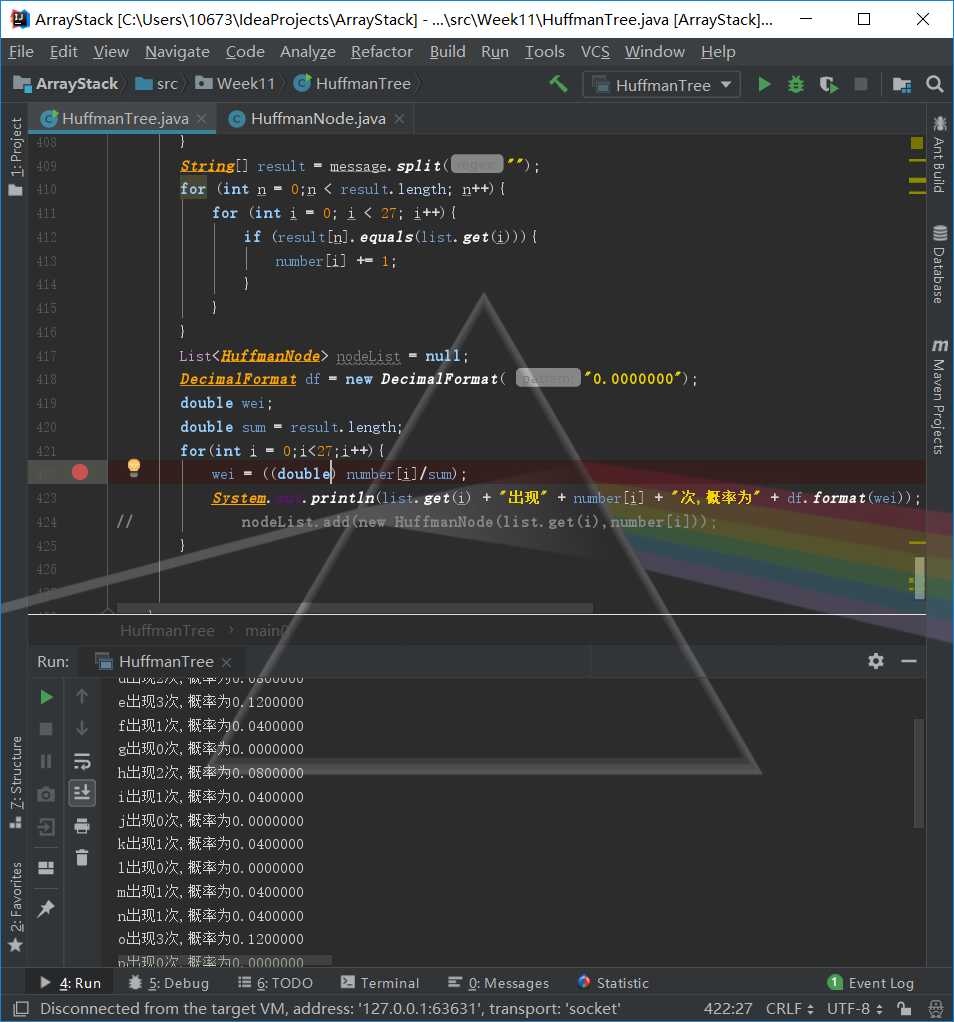Click the Search Everywhere magnifier
The image size is (954, 1022).
point(934,84)
